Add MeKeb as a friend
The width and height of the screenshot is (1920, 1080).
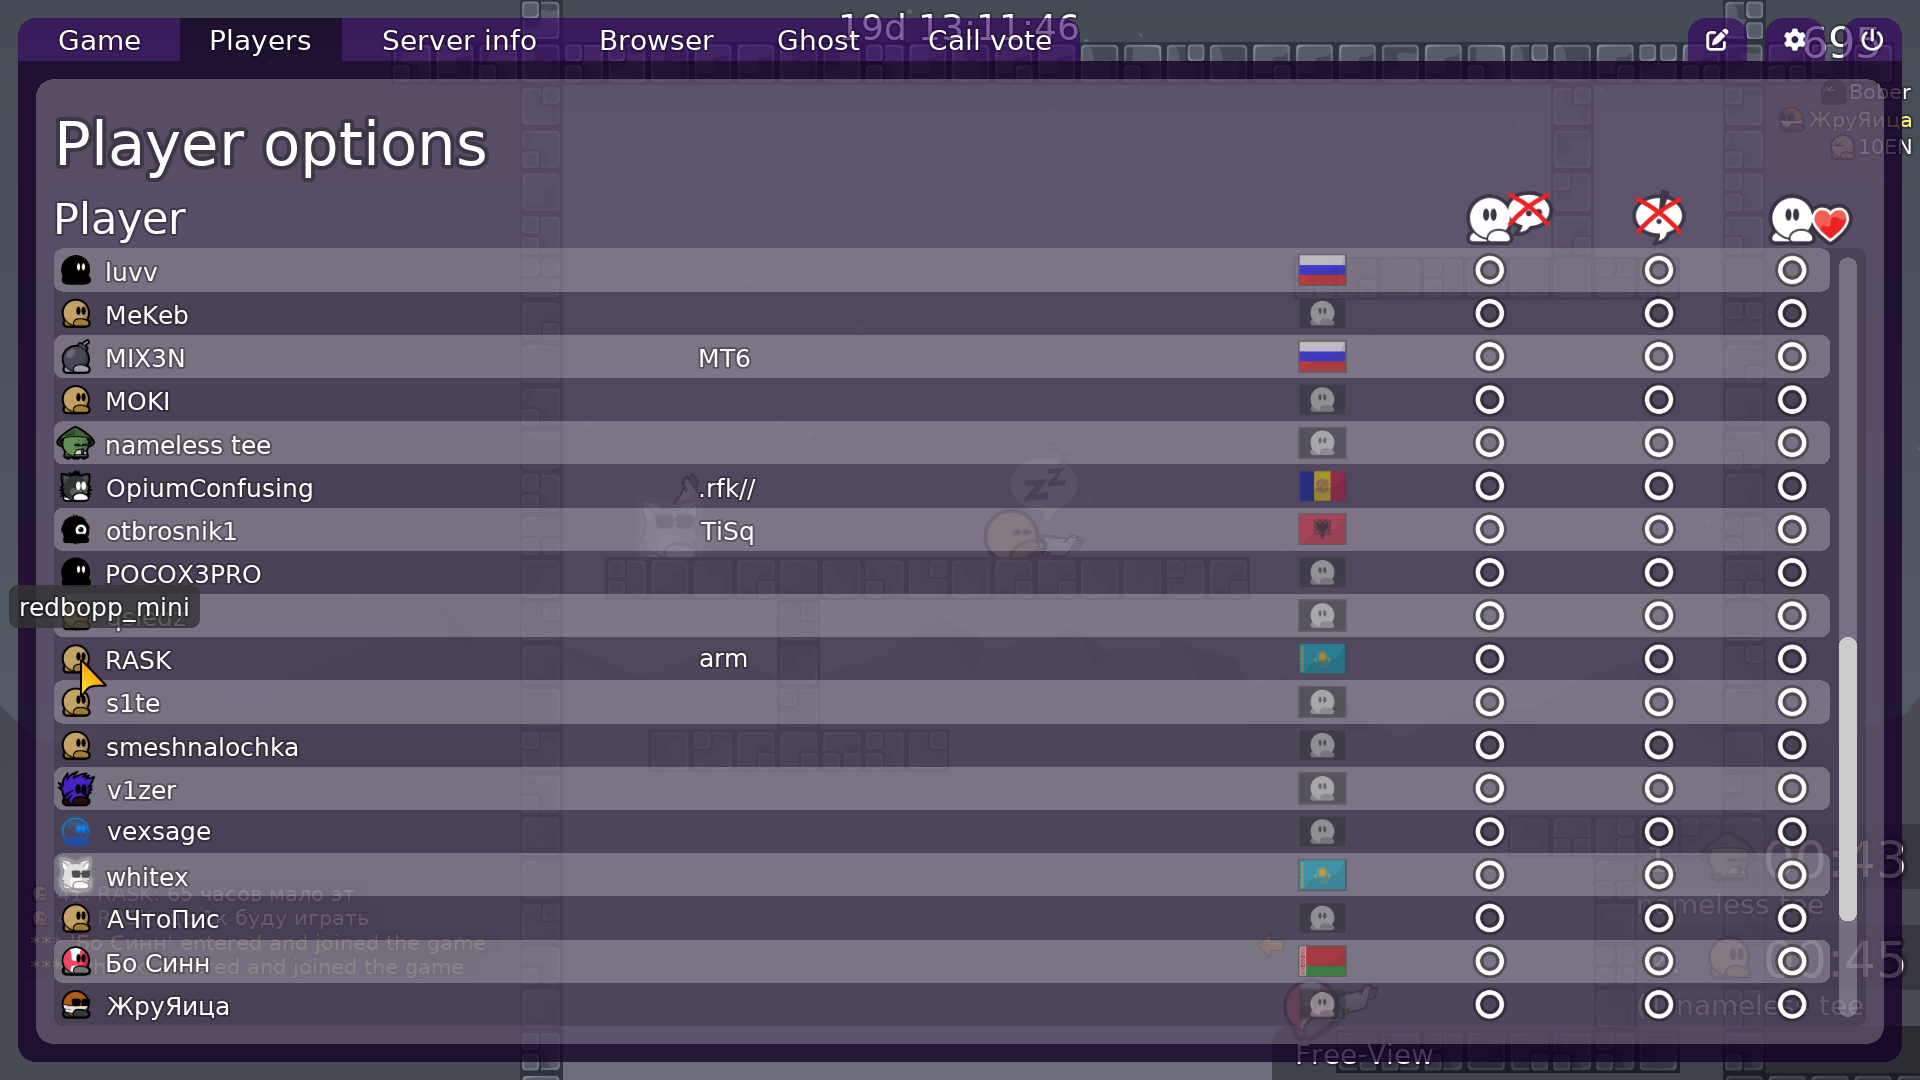[1791, 314]
